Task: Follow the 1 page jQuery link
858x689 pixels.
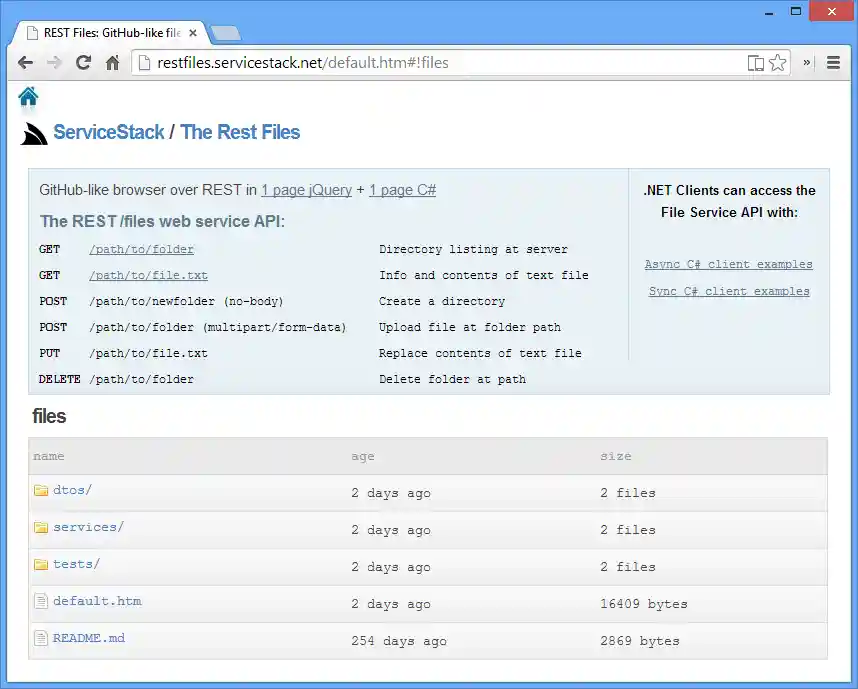Action: tap(306, 190)
